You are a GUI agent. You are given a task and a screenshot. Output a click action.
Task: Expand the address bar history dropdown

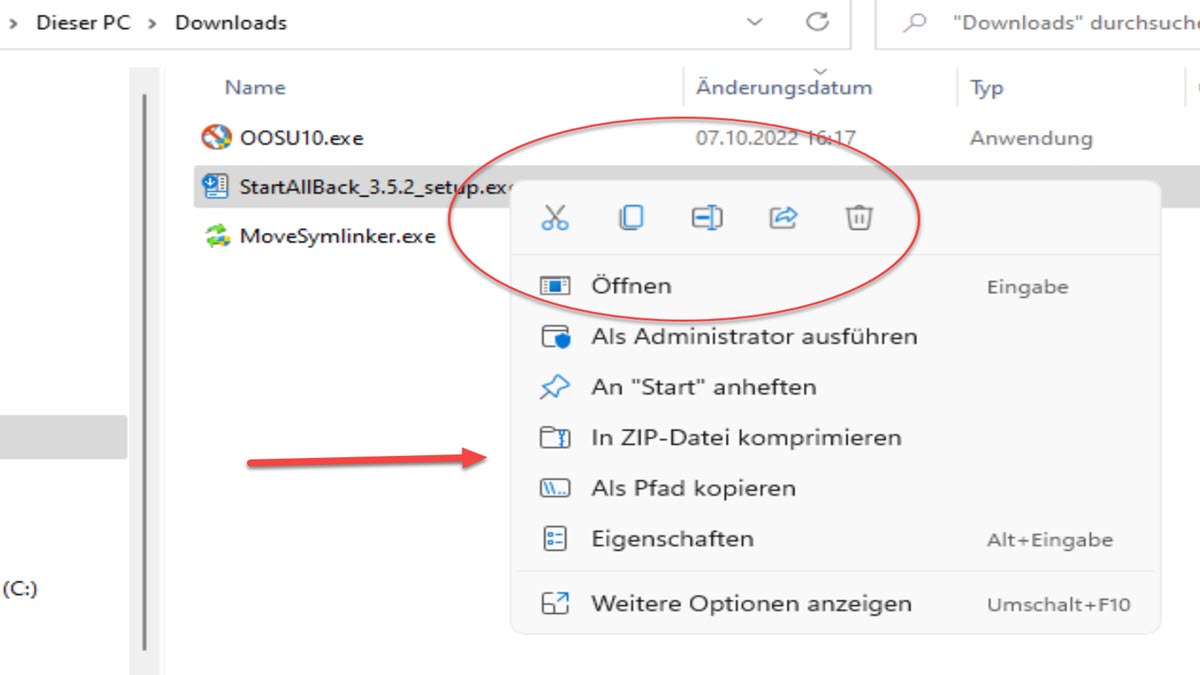coord(757,22)
